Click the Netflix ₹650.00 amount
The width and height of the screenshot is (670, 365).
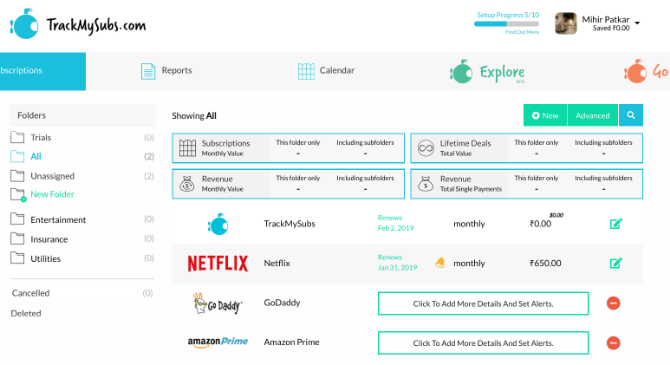[545, 263]
